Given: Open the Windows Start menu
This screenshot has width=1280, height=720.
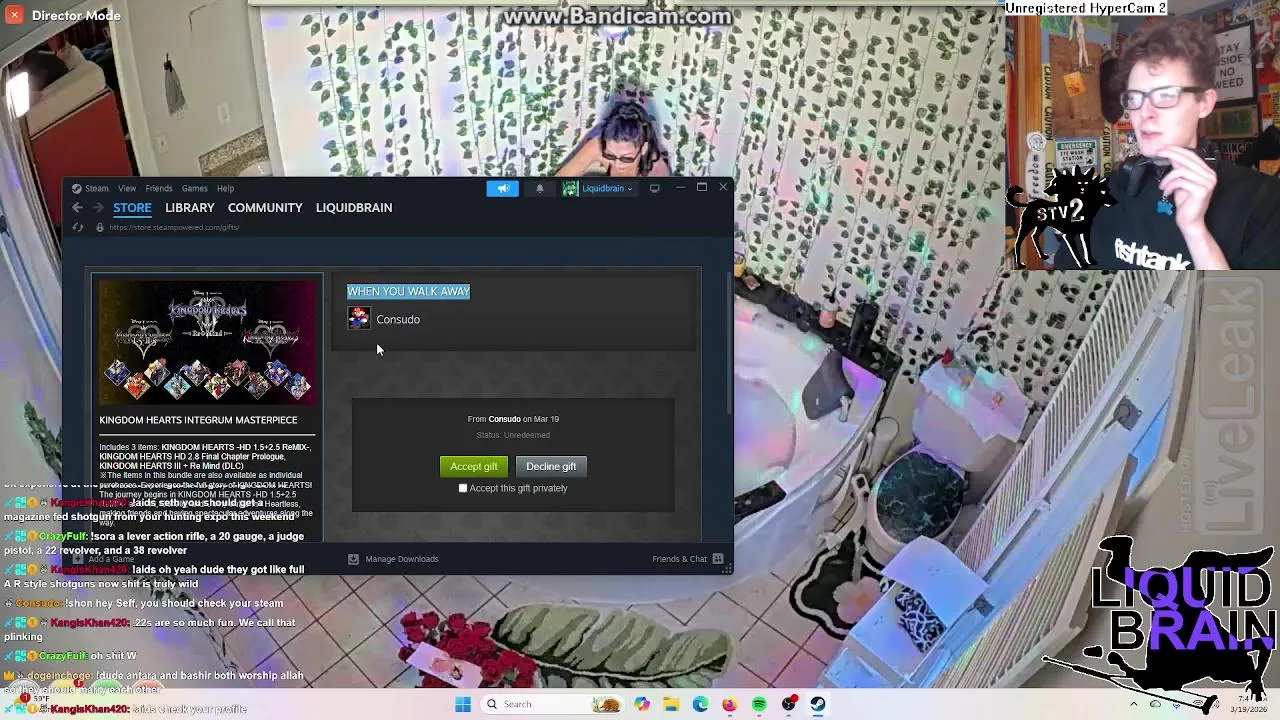Looking at the screenshot, I should coord(463,704).
